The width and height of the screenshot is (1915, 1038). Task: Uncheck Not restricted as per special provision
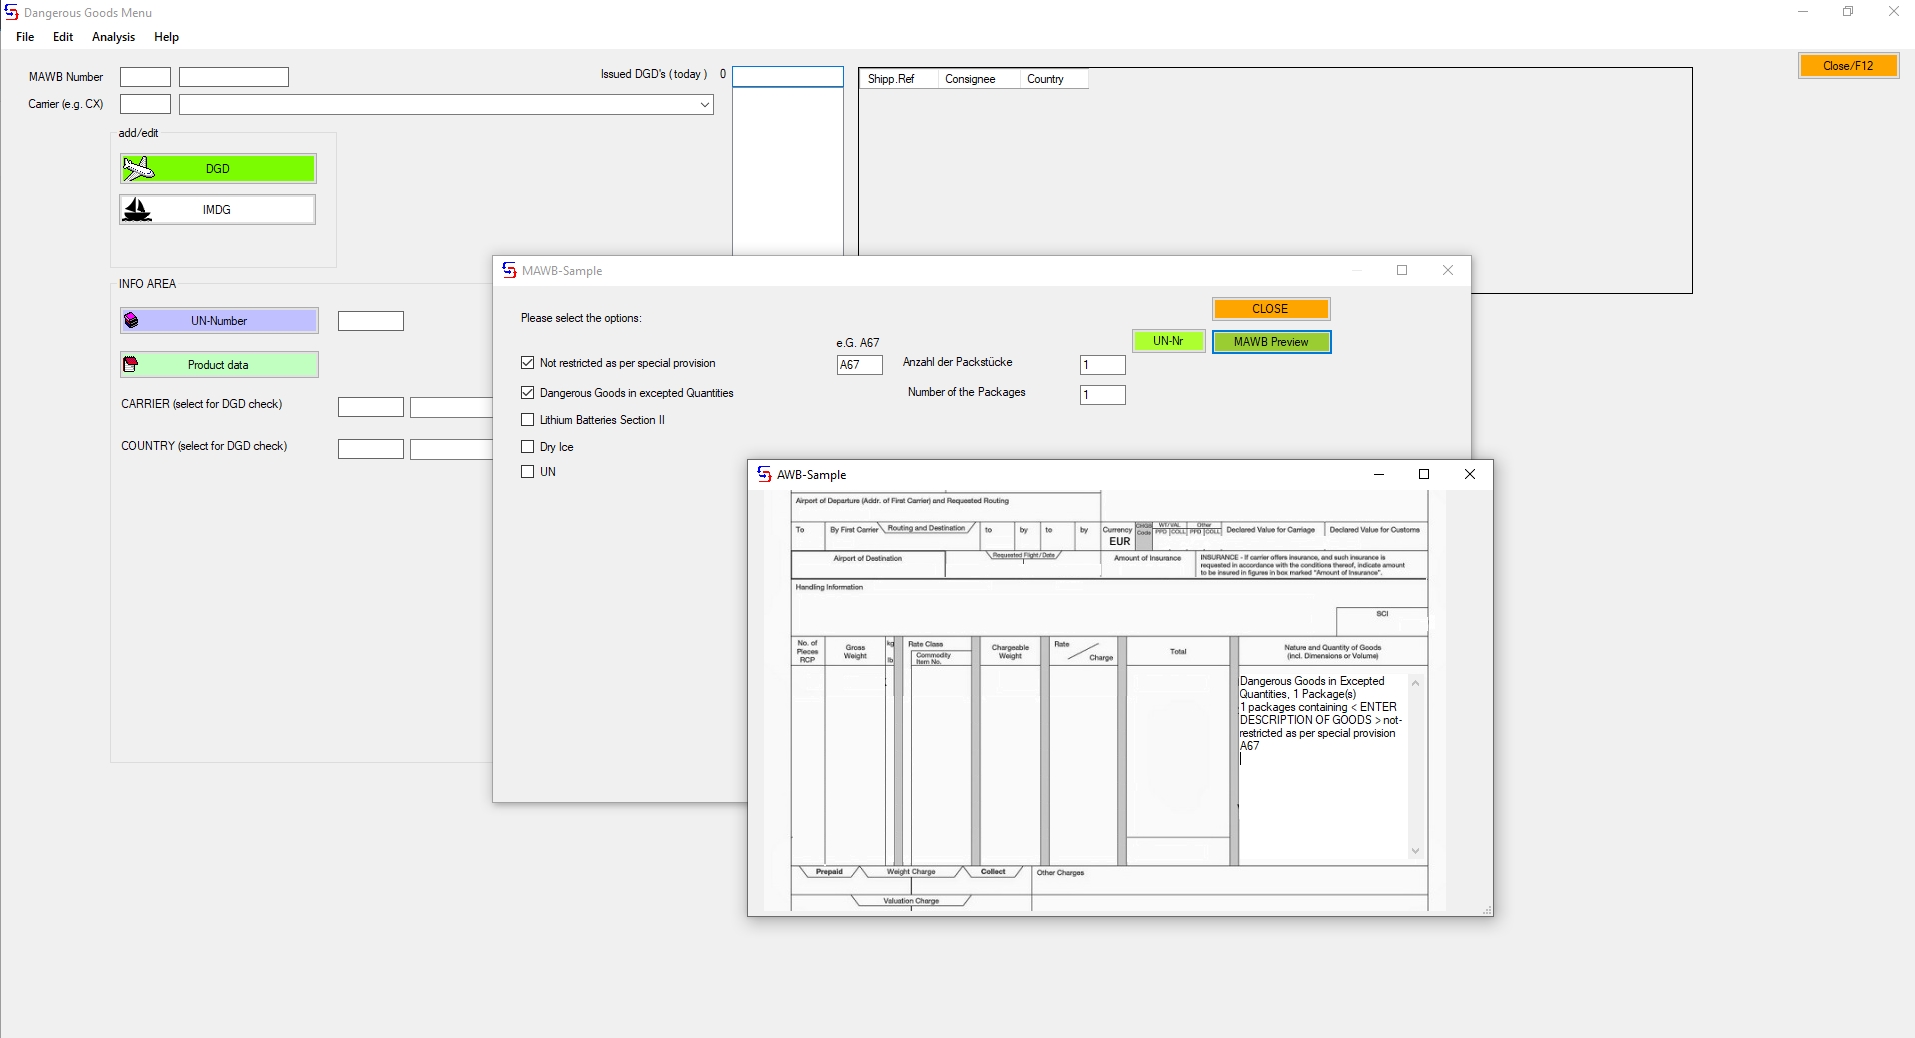pos(528,363)
